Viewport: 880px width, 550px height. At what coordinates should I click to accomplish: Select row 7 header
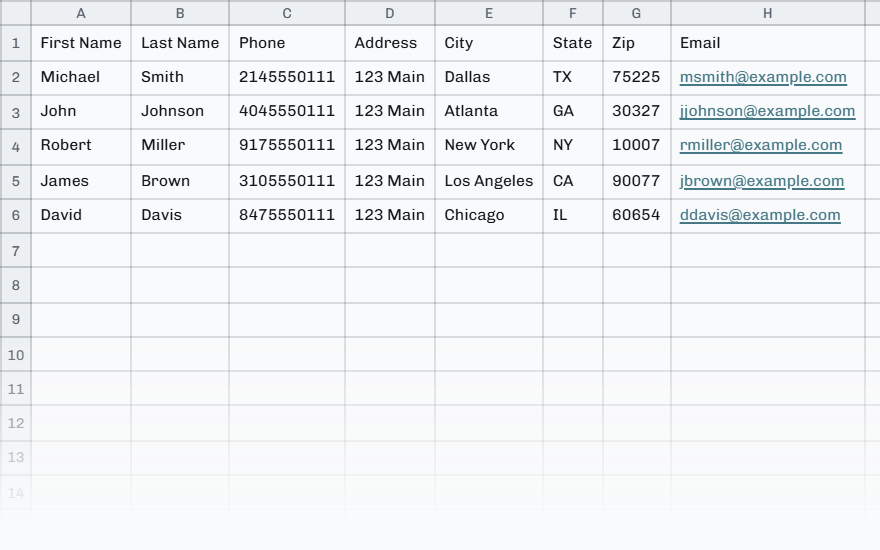pyautogui.click(x=16, y=250)
